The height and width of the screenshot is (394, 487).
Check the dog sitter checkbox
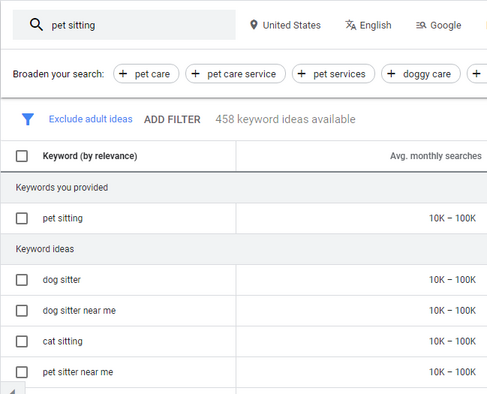pos(22,280)
